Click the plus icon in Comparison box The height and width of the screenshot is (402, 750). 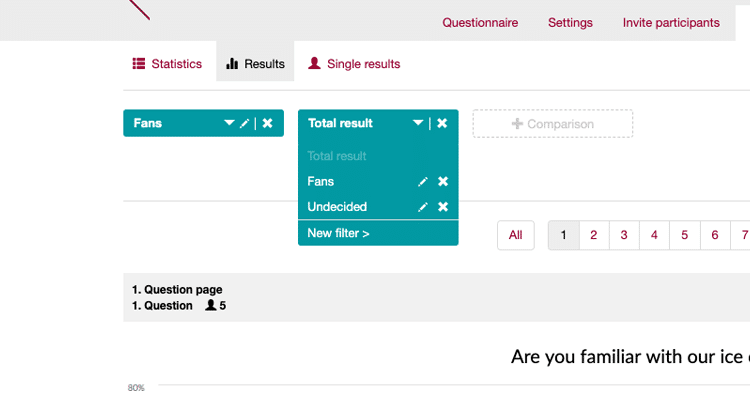[x=517, y=124]
